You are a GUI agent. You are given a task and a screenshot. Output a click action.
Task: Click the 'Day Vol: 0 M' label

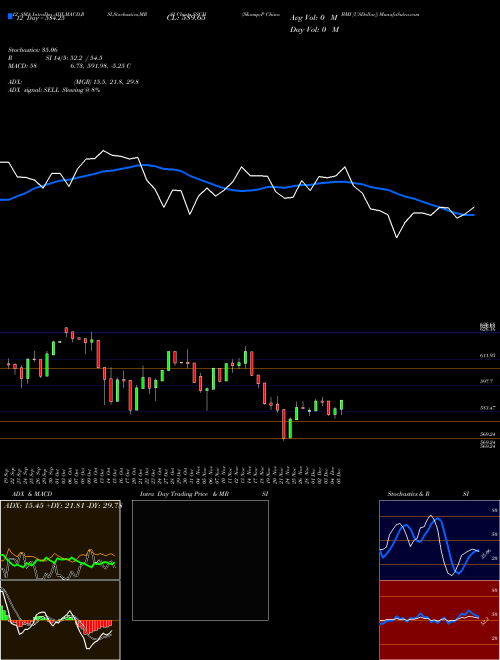(x=314, y=29)
